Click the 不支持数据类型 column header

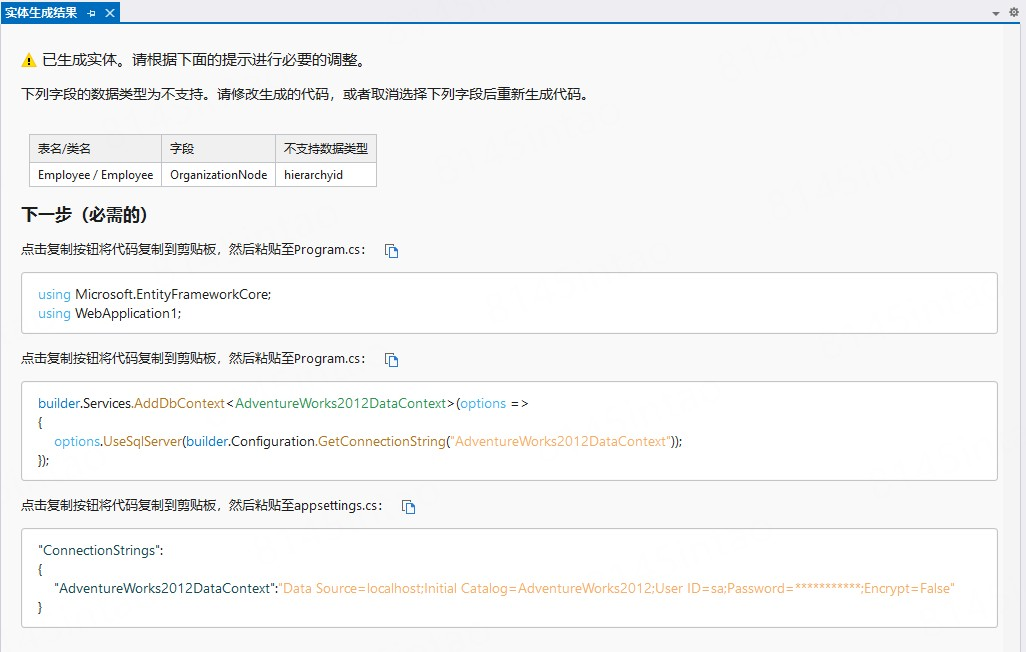325,148
